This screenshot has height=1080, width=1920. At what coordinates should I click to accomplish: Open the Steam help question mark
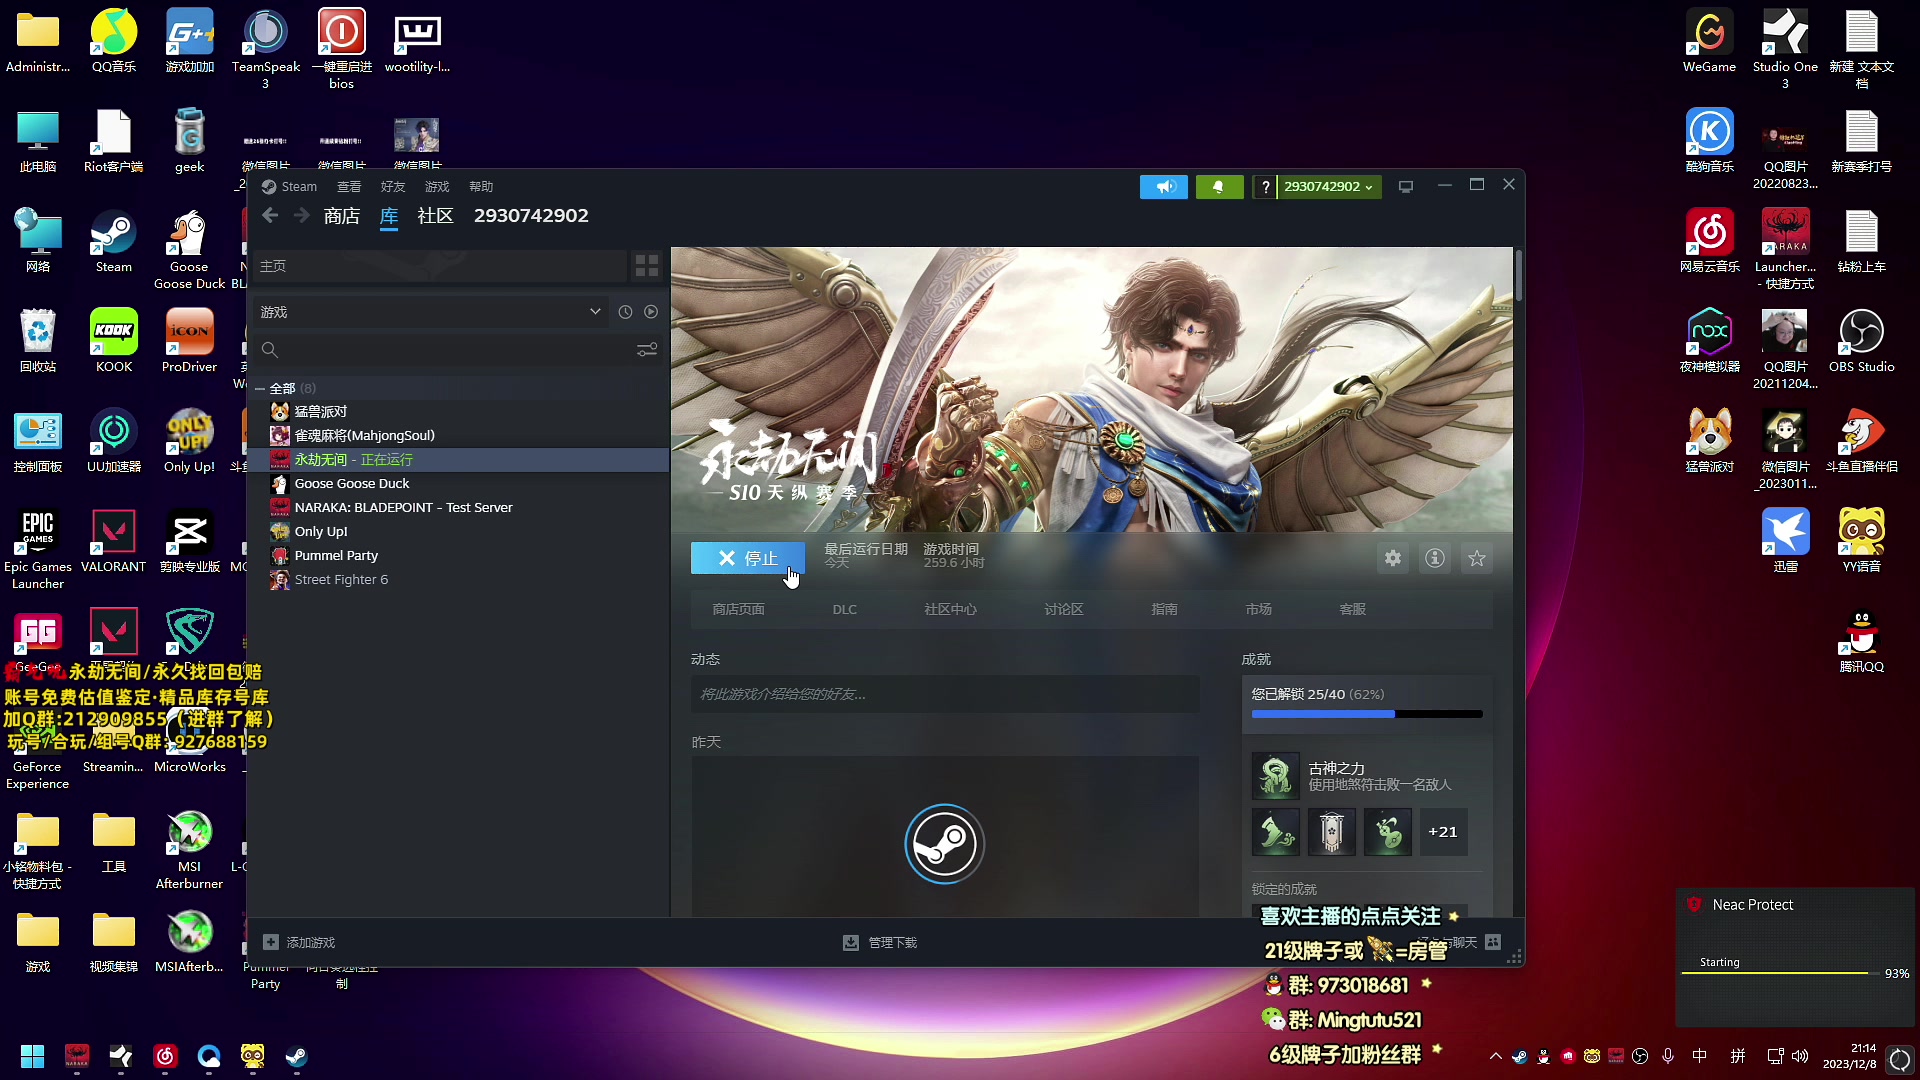[1265, 187]
